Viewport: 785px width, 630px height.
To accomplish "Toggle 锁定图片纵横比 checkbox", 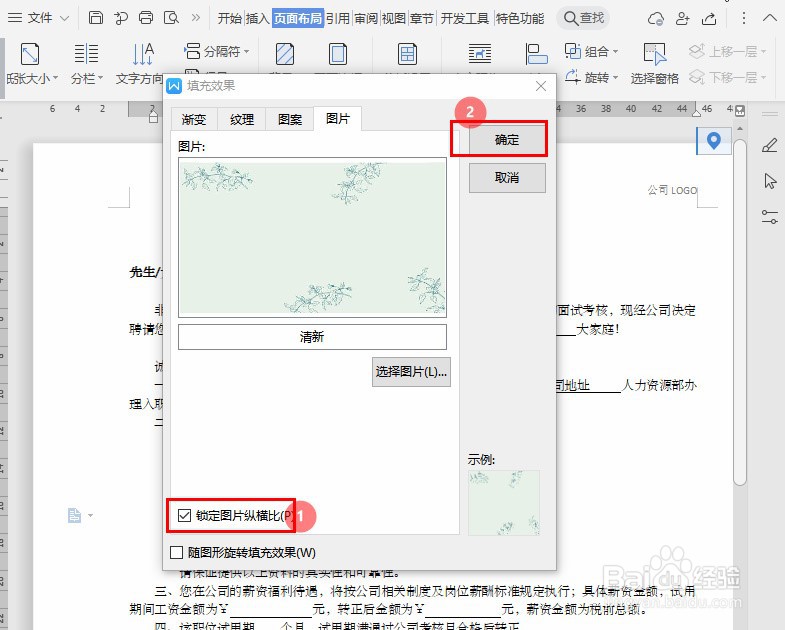I will click(x=184, y=515).
